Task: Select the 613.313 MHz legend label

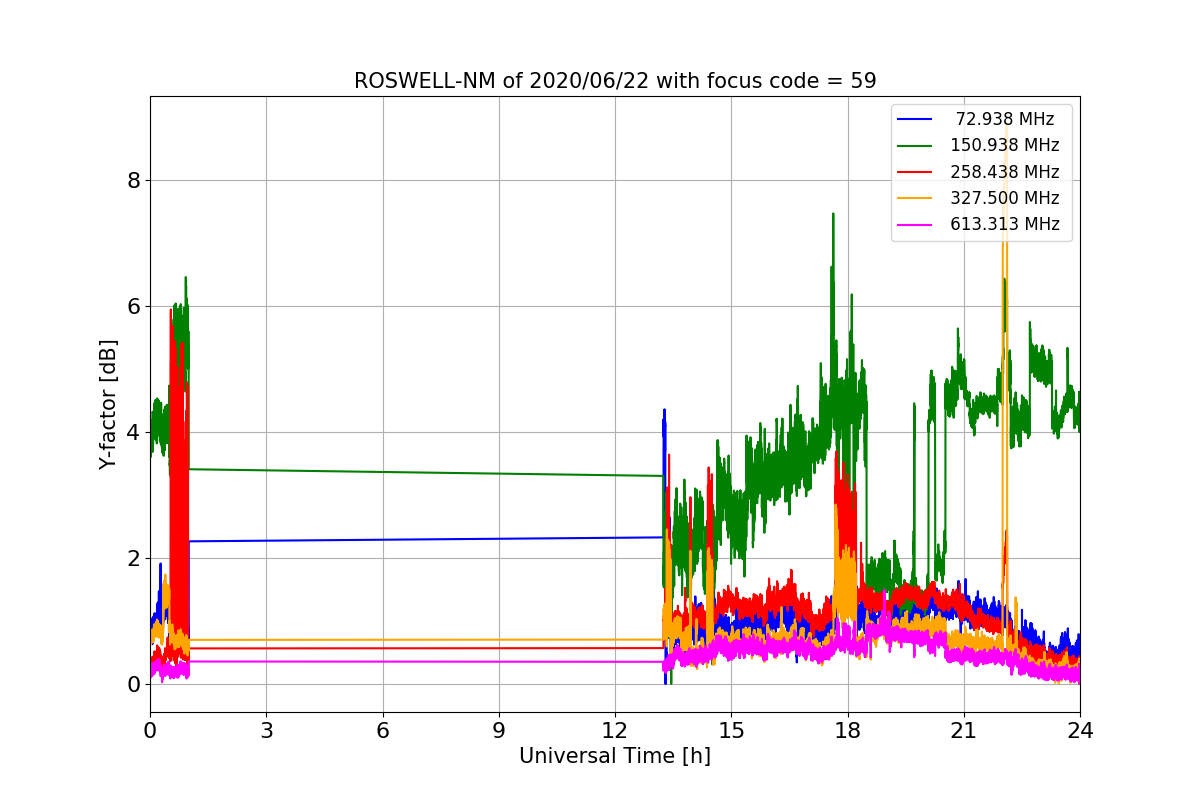Action: click(x=1005, y=224)
